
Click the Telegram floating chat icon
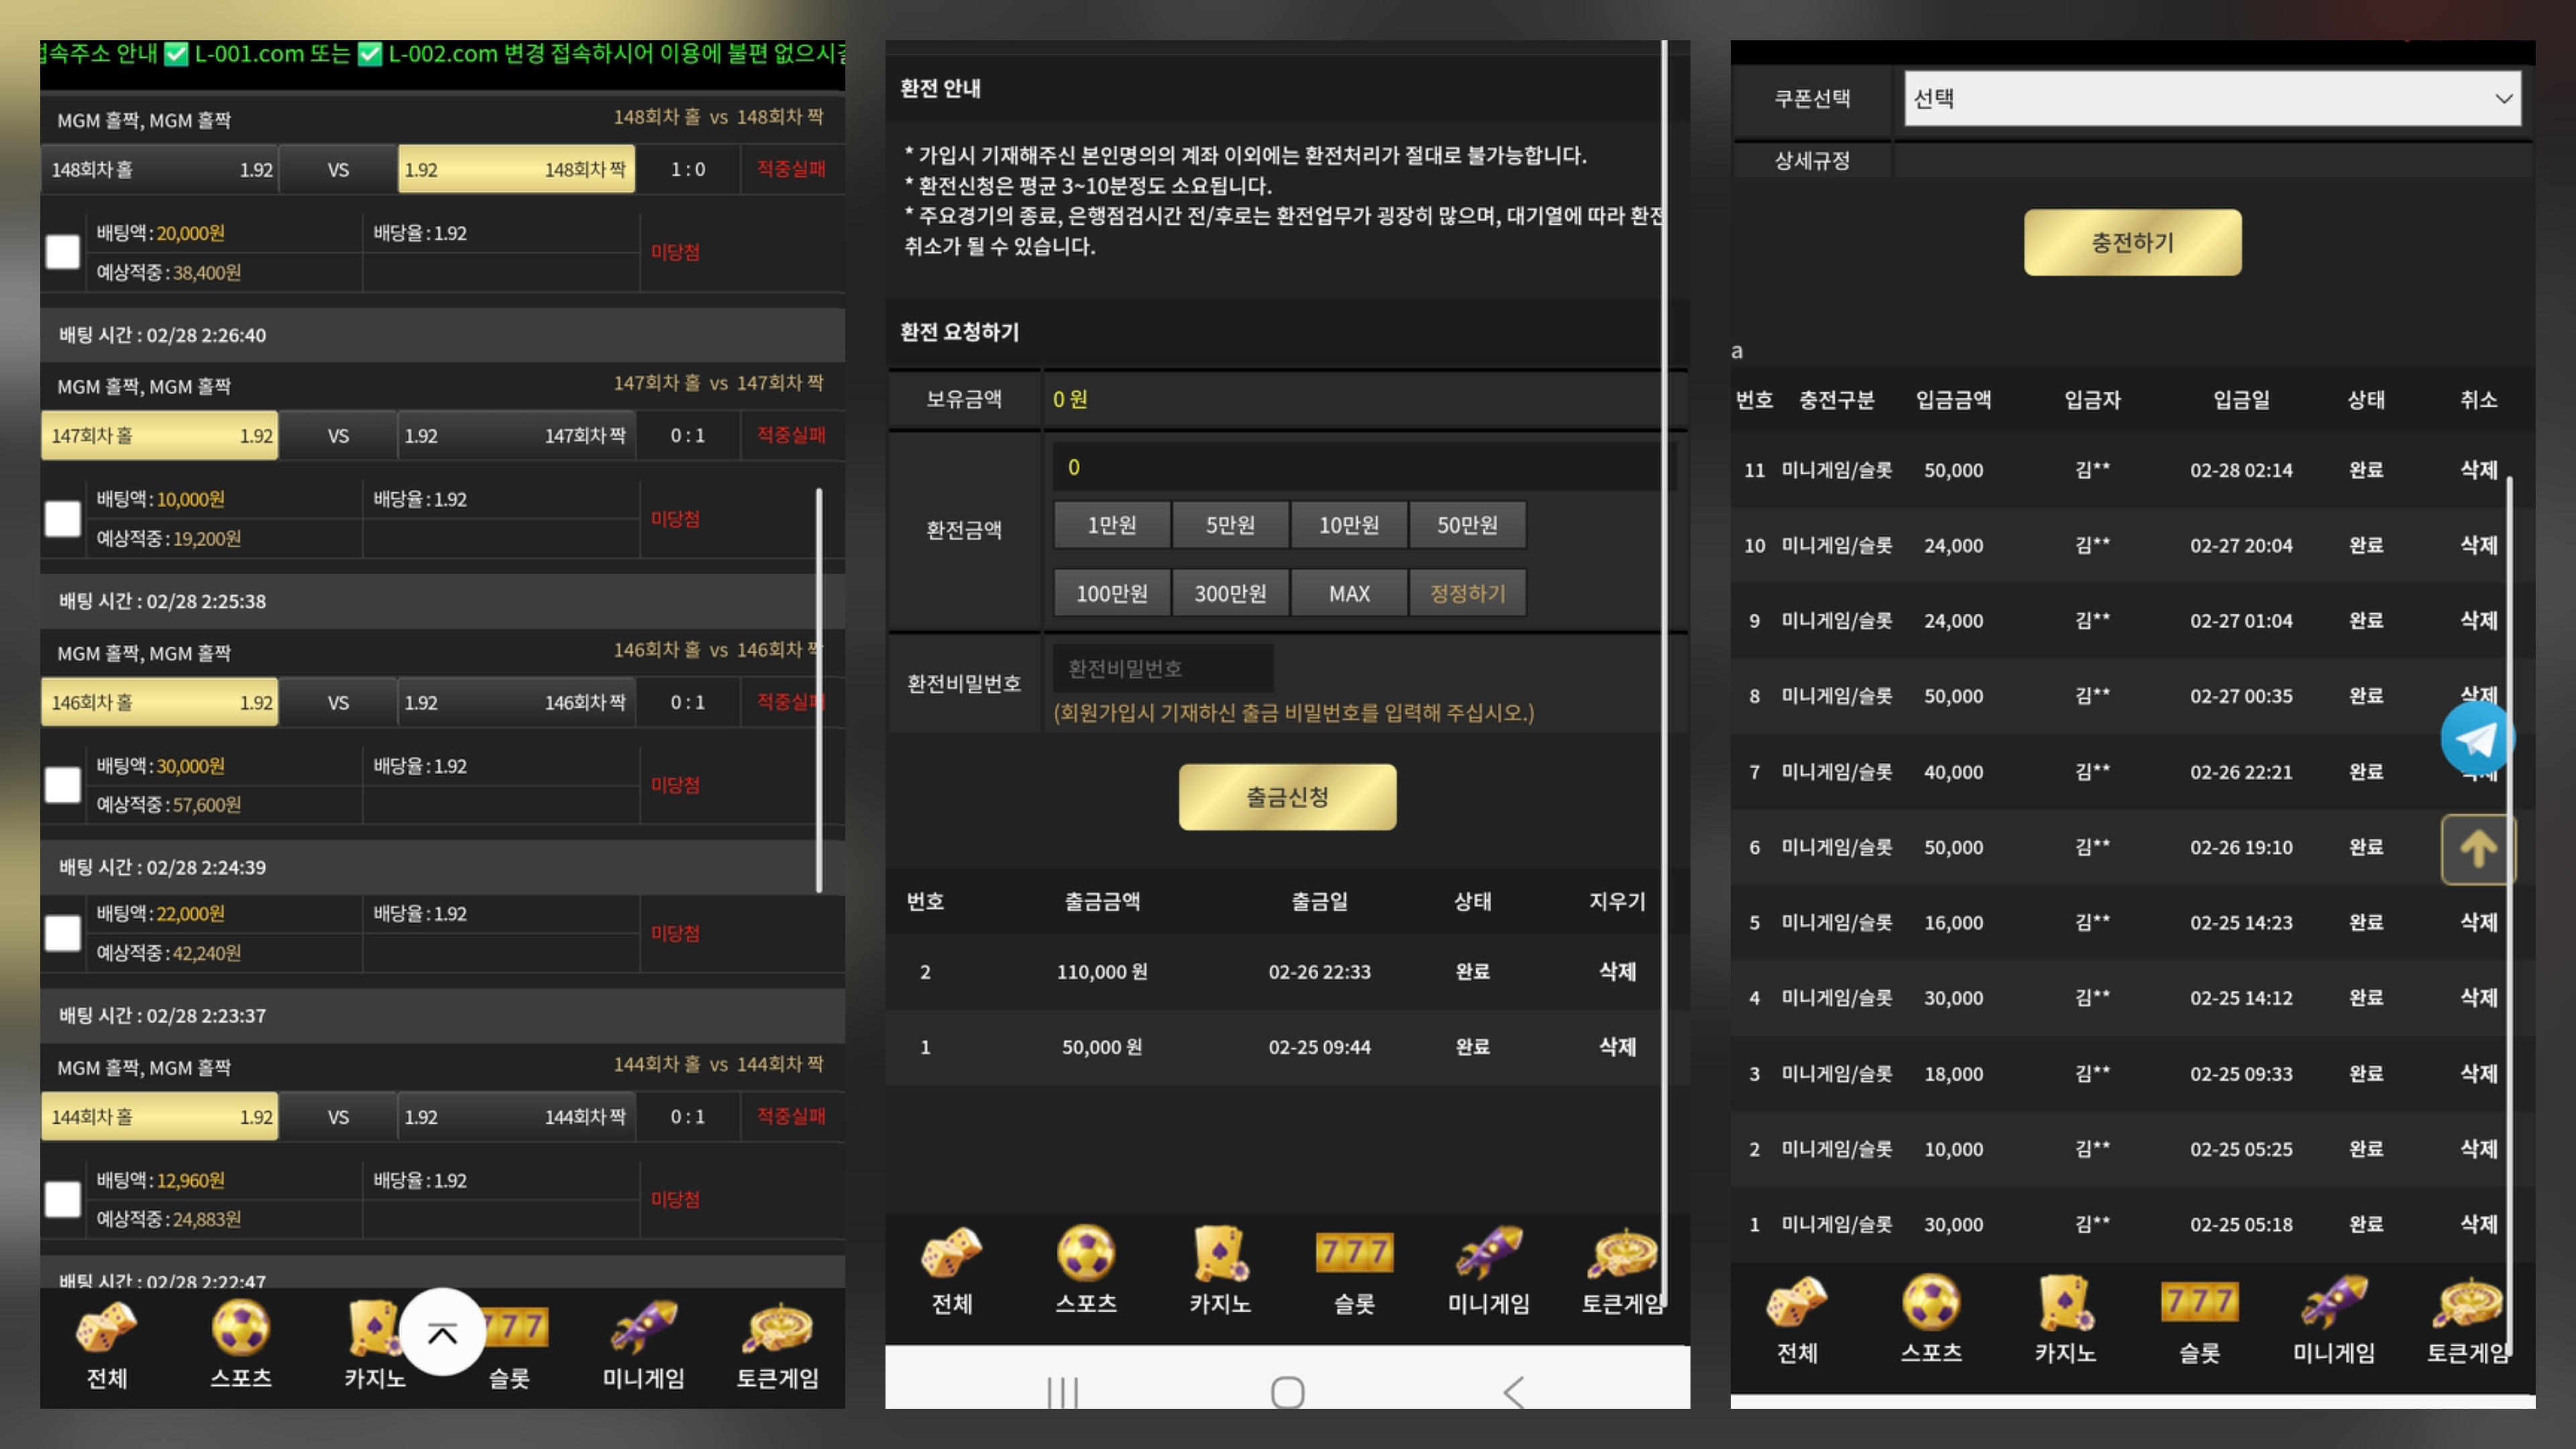2477,738
